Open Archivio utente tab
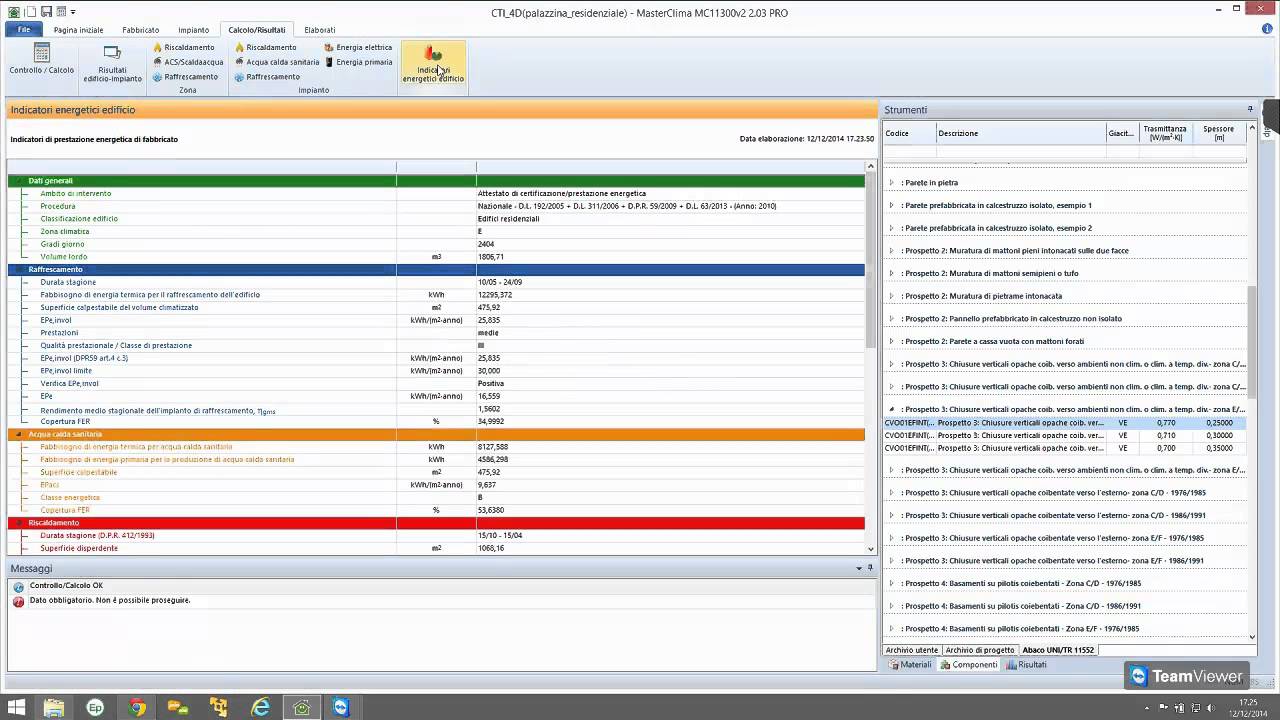 click(912, 650)
